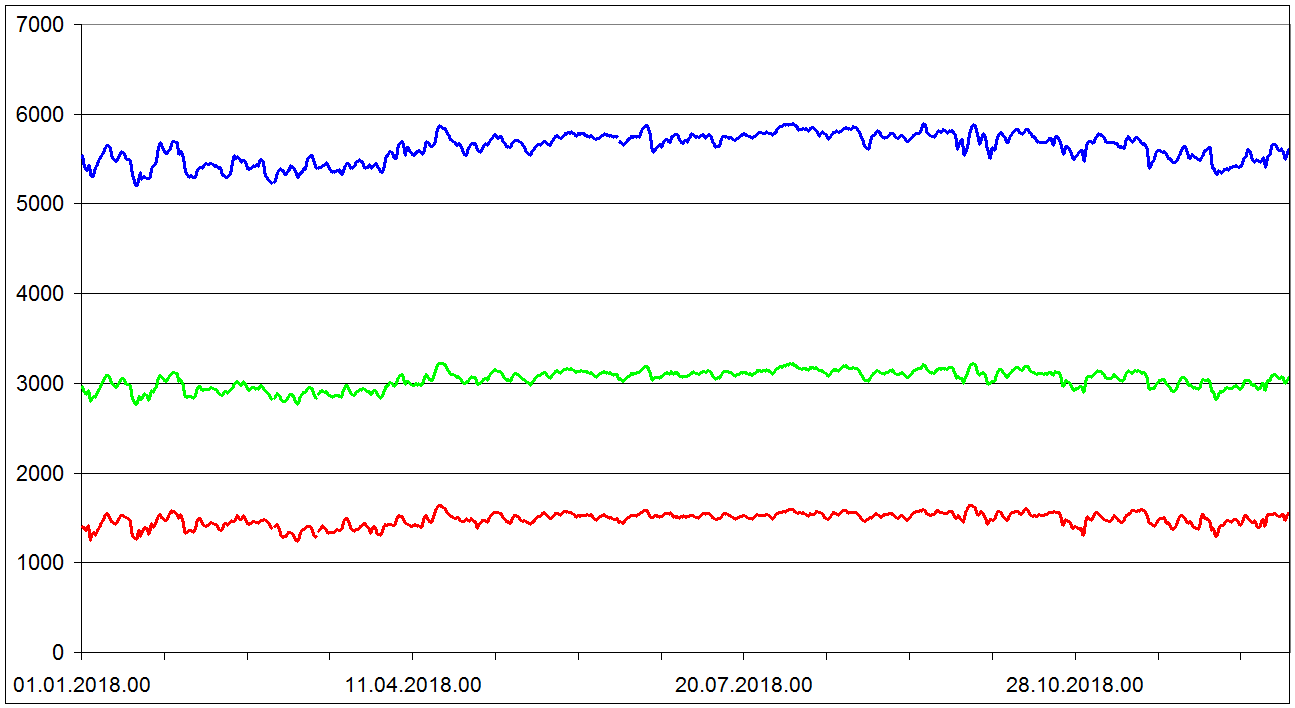Select the 0 label at the axis origin
Screen dimensions: 1295x708
58,653
